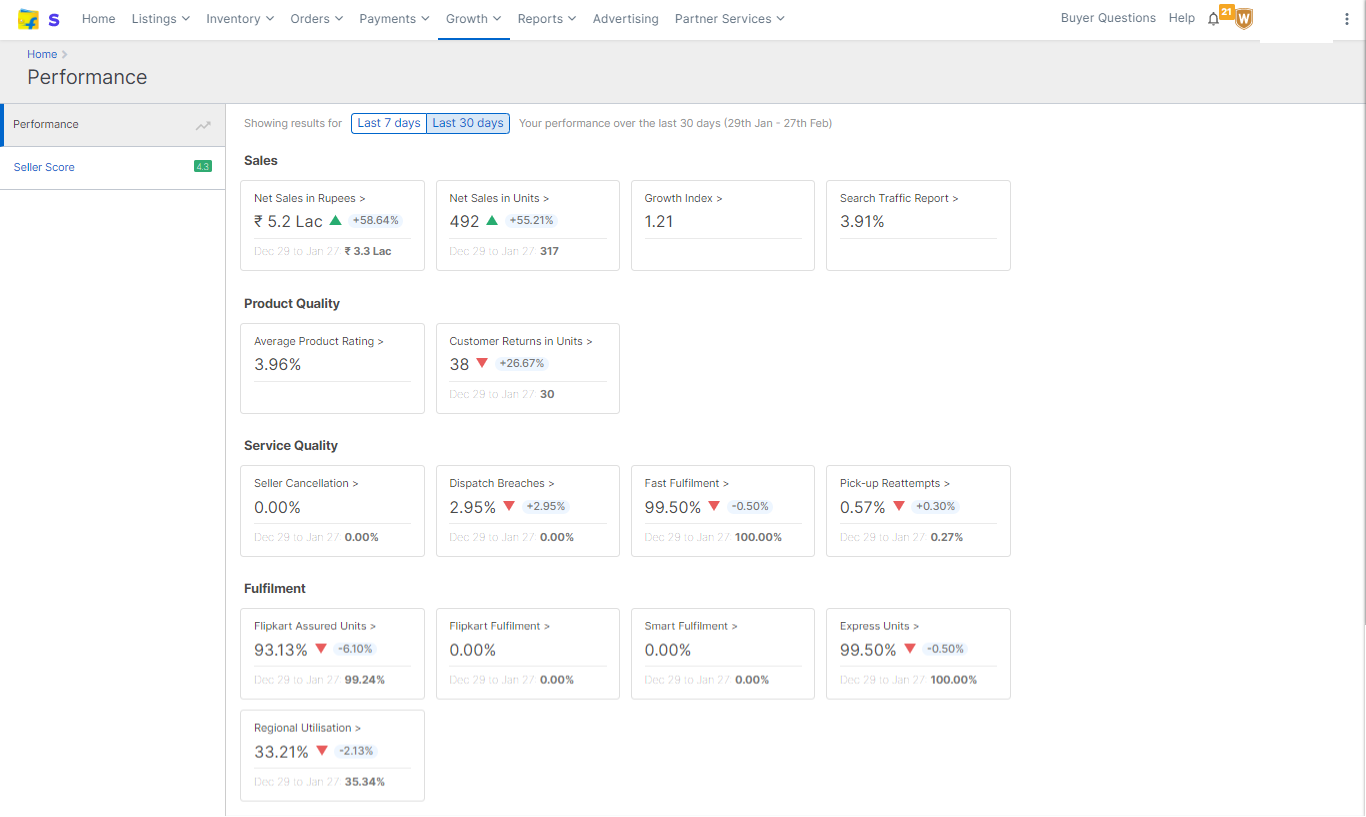Open Buyer Questions in the top bar
The width and height of the screenshot is (1366, 817).
(1108, 18)
